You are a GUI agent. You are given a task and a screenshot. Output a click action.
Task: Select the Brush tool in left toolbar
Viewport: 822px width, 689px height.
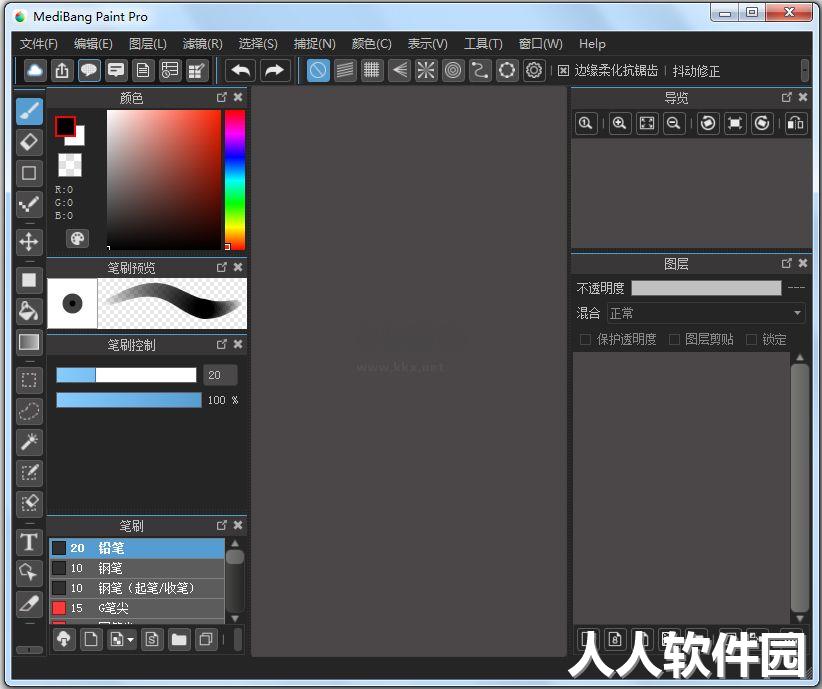pyautogui.click(x=29, y=112)
